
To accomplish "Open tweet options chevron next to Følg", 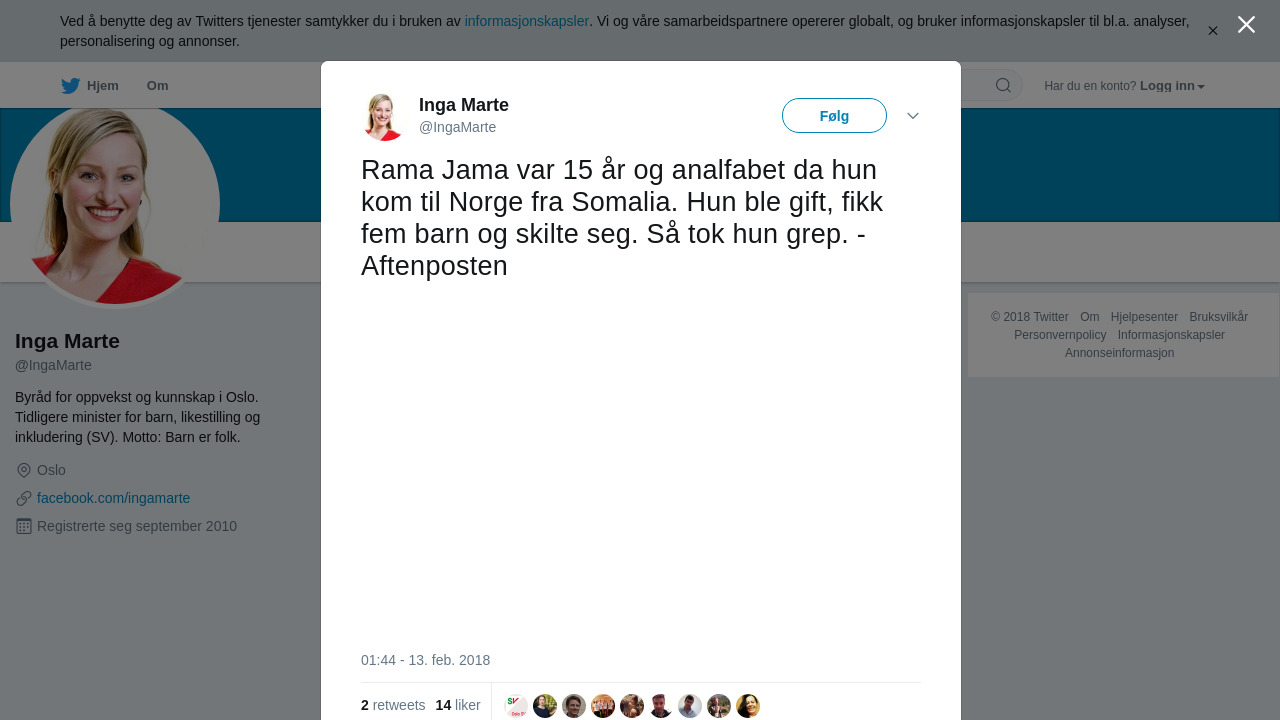I will pyautogui.click(x=913, y=116).
